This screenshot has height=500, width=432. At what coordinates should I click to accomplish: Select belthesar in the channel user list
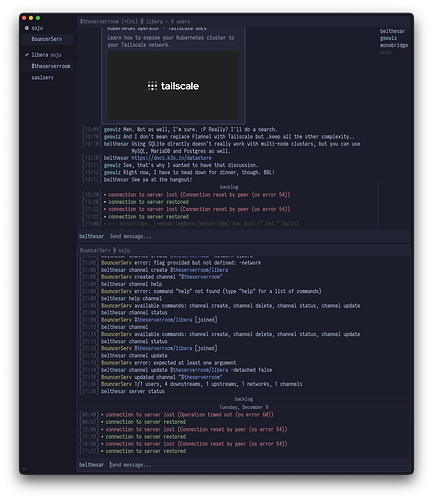click(392, 31)
